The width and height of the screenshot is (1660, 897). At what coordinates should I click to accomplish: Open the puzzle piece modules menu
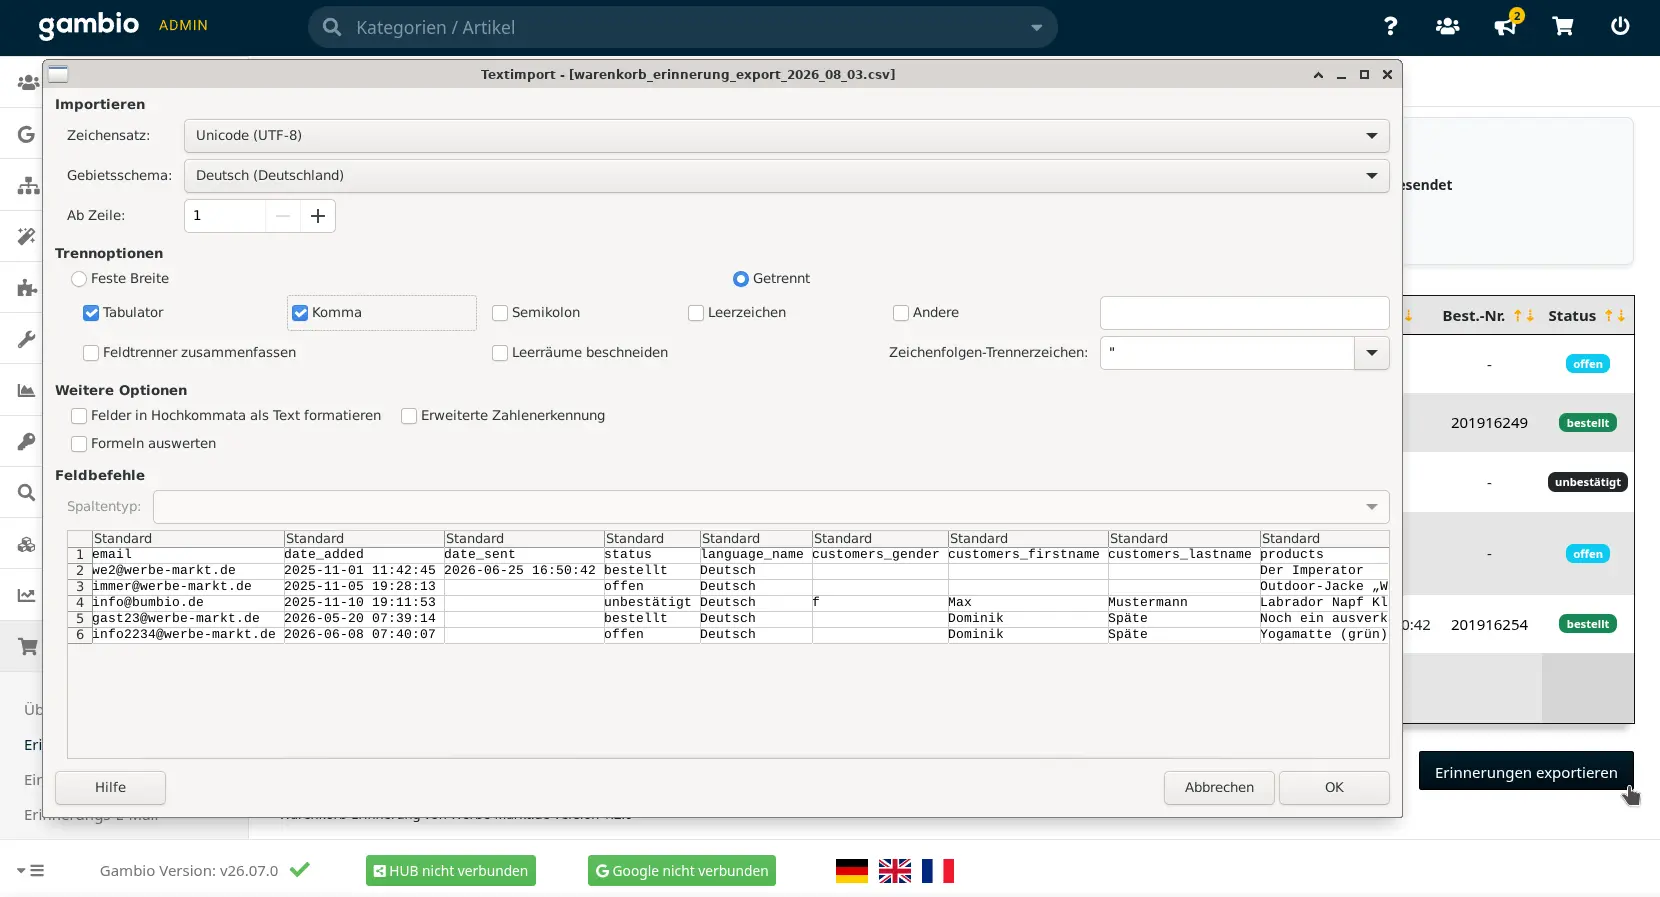click(x=27, y=288)
